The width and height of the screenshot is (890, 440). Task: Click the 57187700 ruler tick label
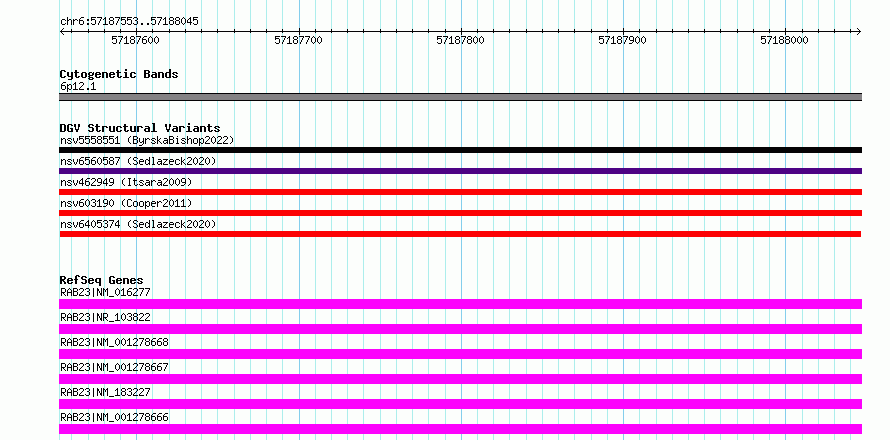(298, 40)
